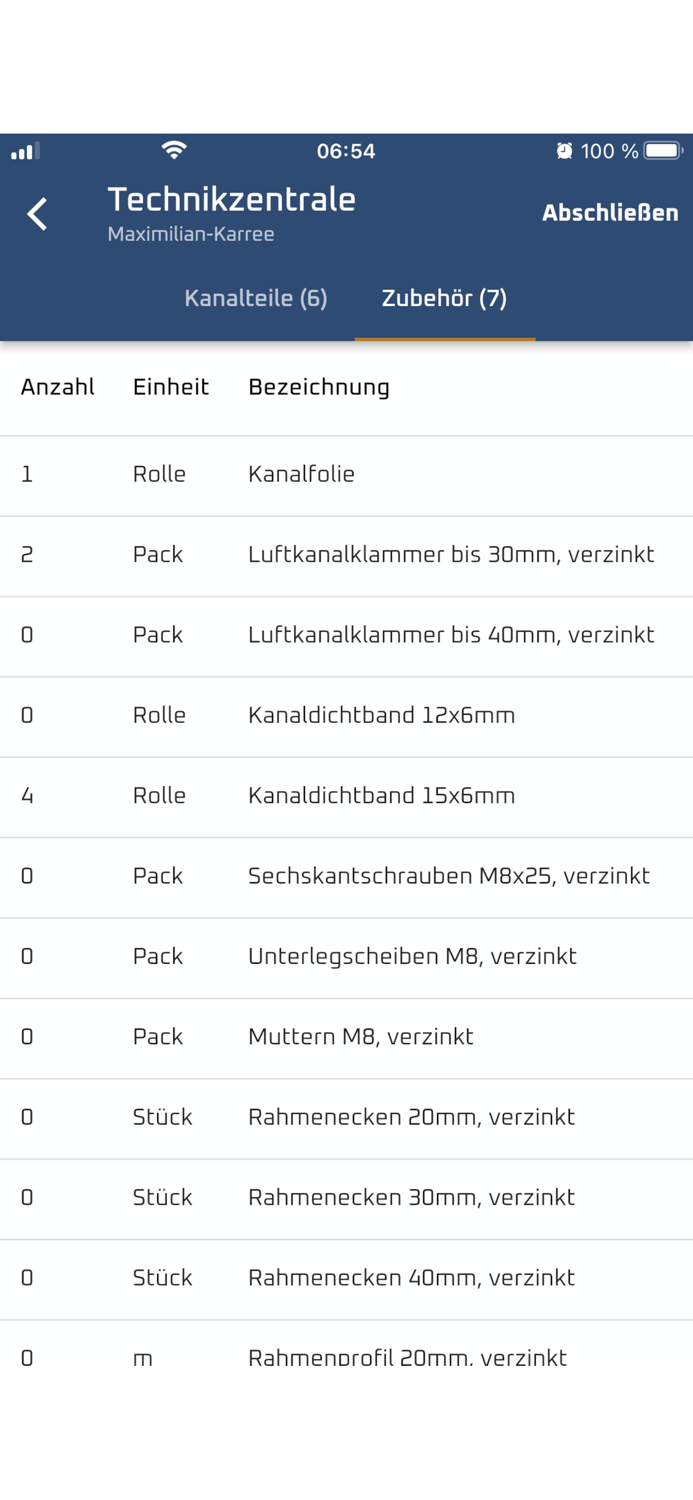
Task: Tap the Maximilian-Karree subtitle
Action: click(189, 234)
